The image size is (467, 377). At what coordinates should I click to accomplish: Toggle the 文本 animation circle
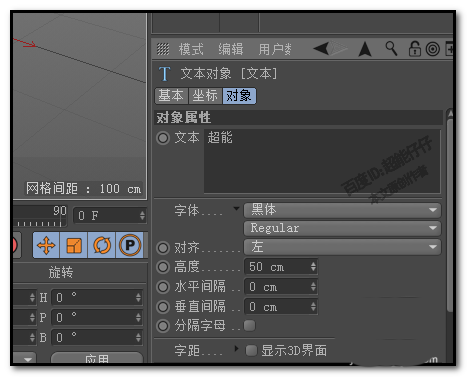[163, 138]
